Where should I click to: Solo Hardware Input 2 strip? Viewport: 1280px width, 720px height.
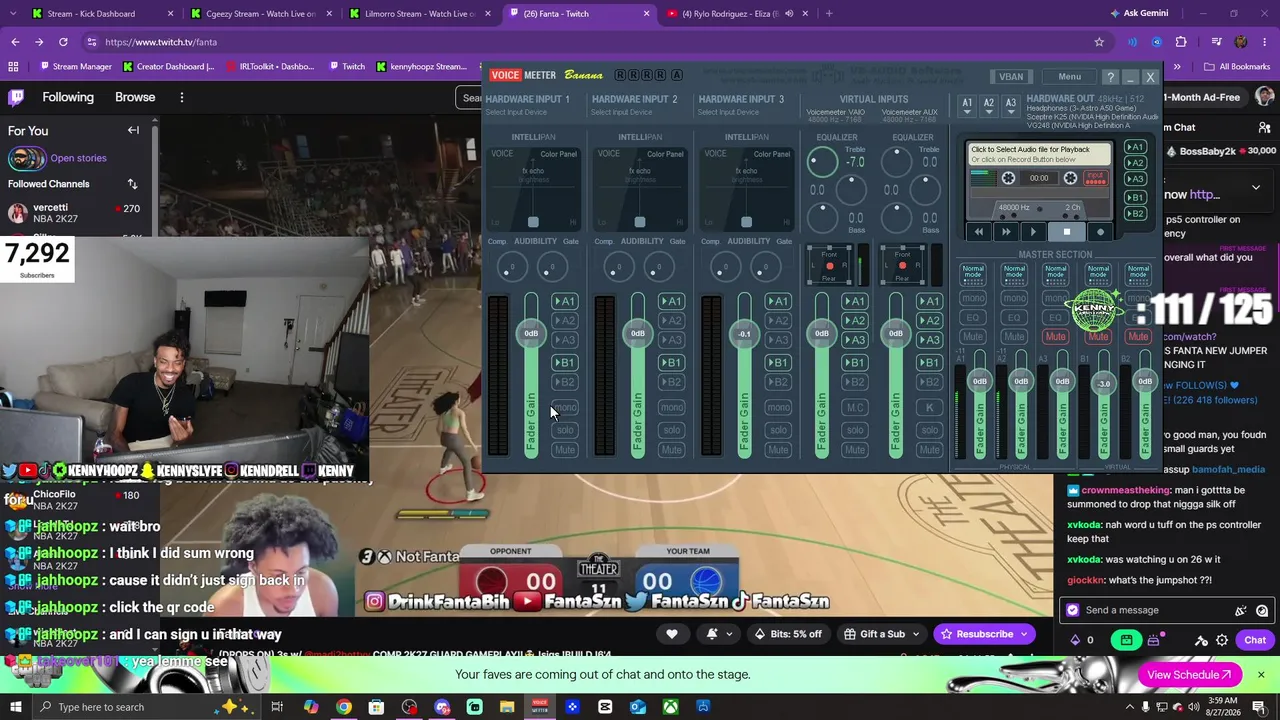pos(672,430)
